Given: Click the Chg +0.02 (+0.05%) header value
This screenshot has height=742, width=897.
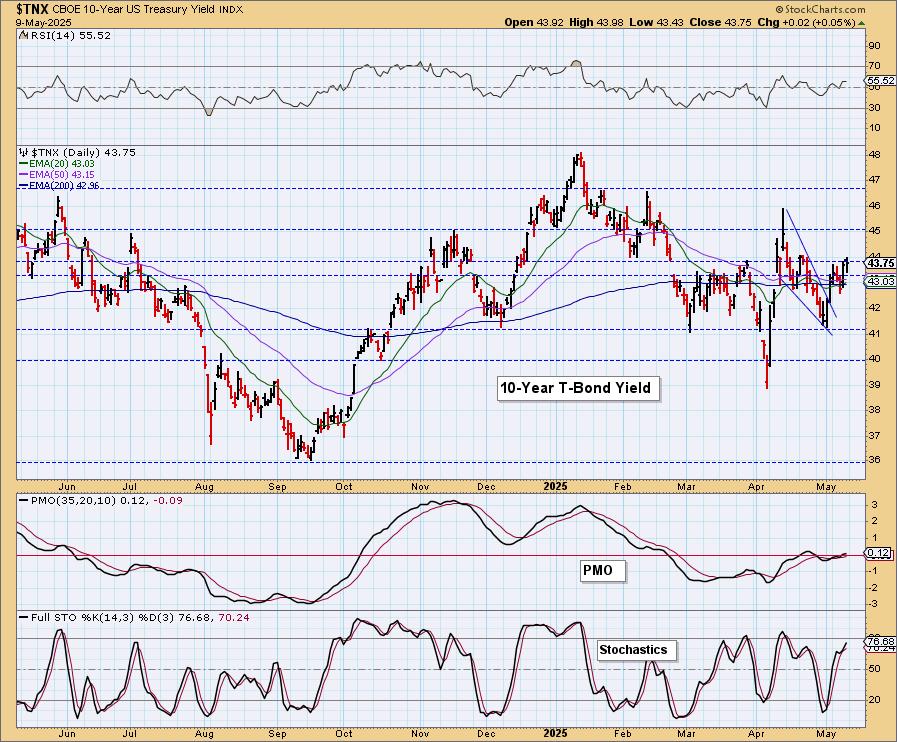Looking at the screenshot, I should pos(806,22).
